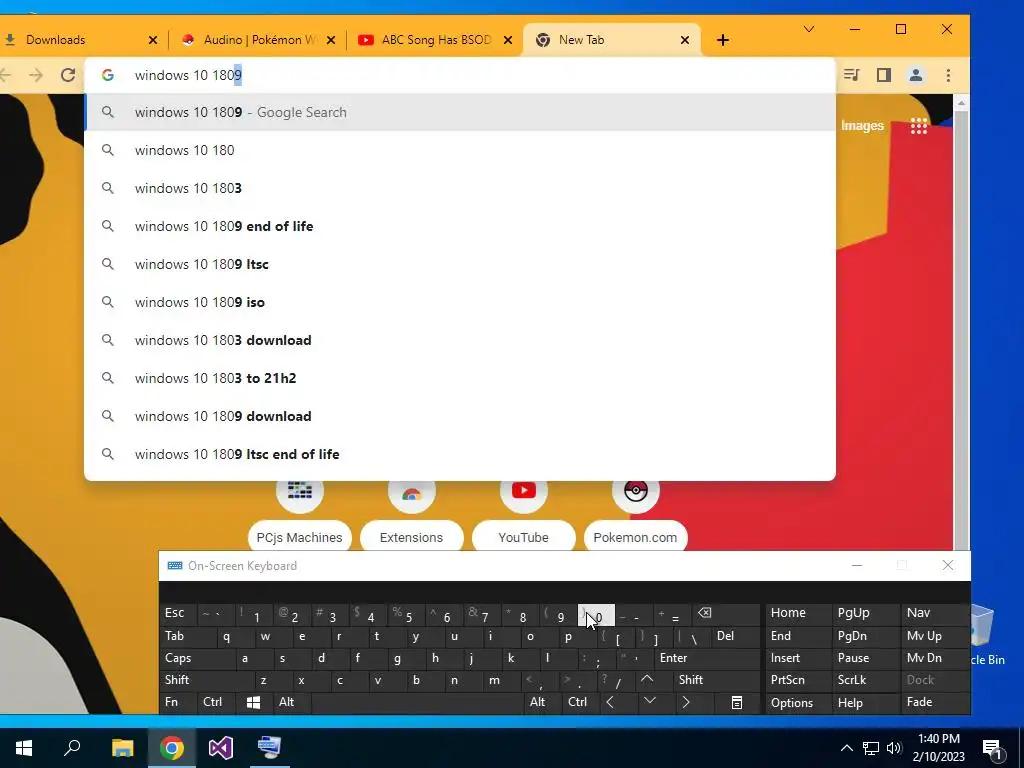Choose 'windows 10 1809 ltsc end of life' suggestion

(x=460, y=454)
